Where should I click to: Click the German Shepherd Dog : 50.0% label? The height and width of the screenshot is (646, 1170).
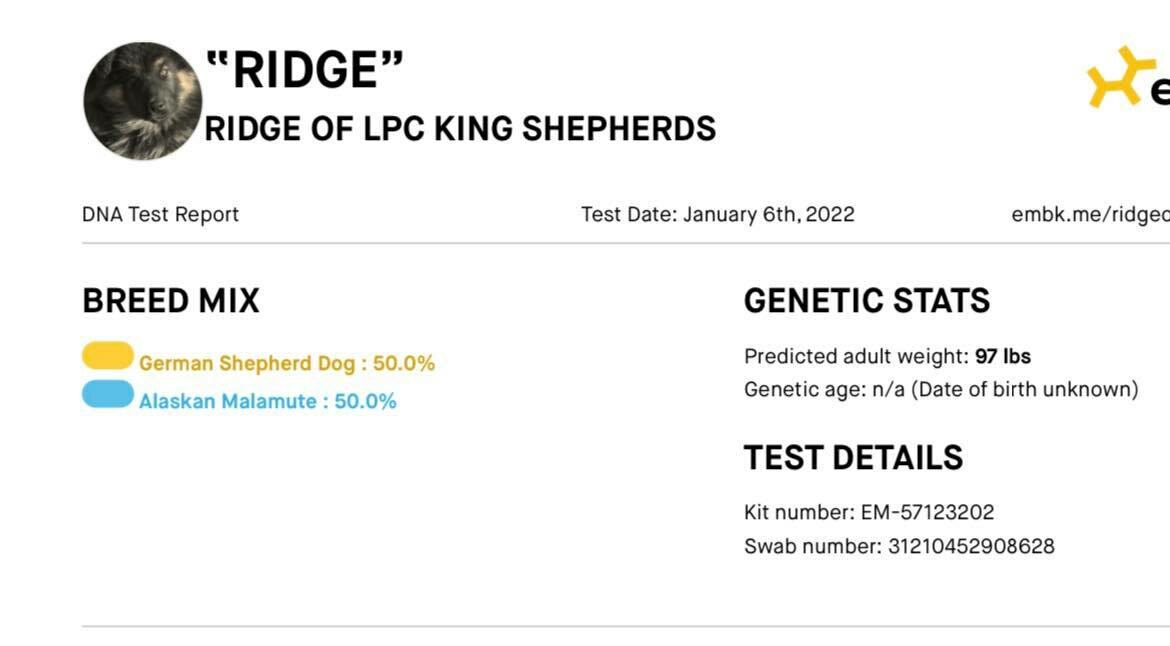click(x=287, y=363)
